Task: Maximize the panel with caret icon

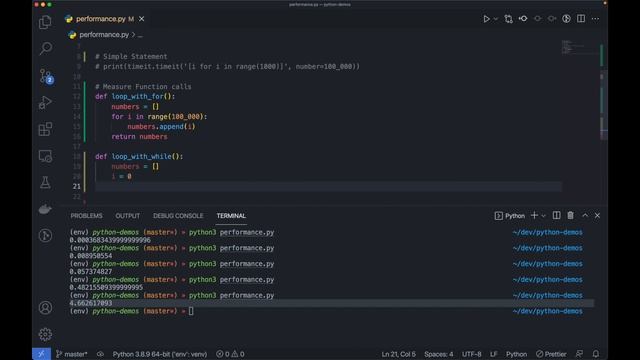Action: tap(585, 215)
